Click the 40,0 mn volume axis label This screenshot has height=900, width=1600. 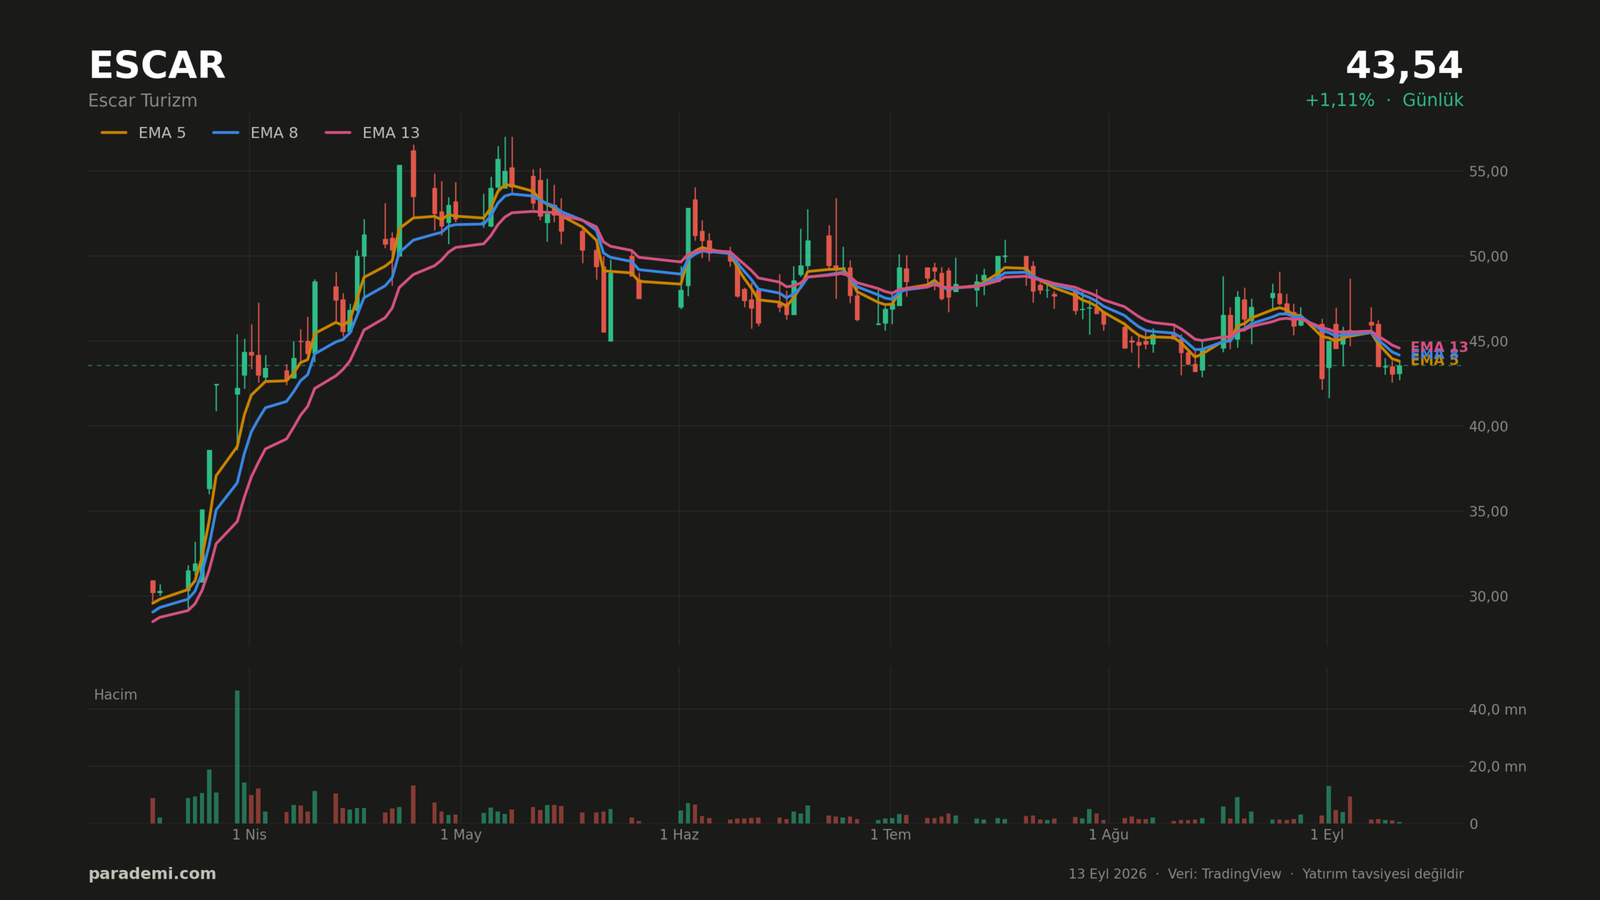[x=1497, y=710]
